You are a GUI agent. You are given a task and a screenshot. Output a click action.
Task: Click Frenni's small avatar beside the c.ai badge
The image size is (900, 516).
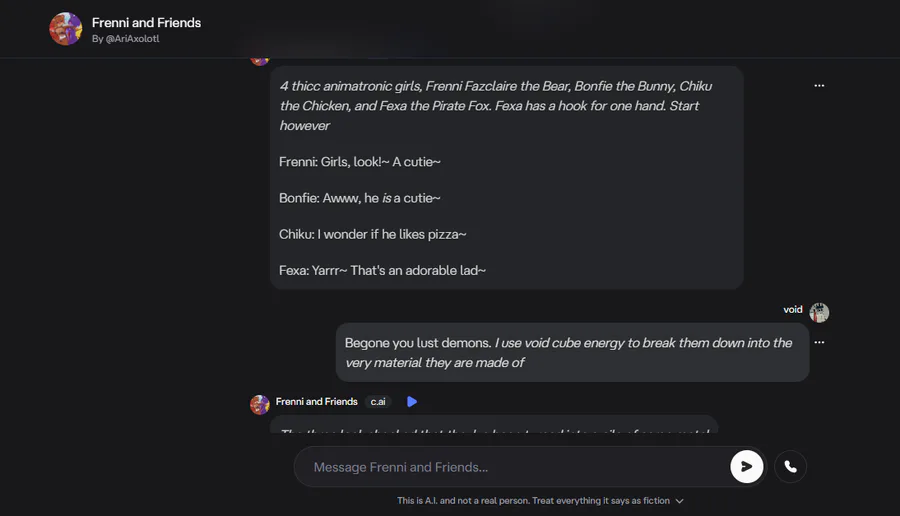click(260, 403)
